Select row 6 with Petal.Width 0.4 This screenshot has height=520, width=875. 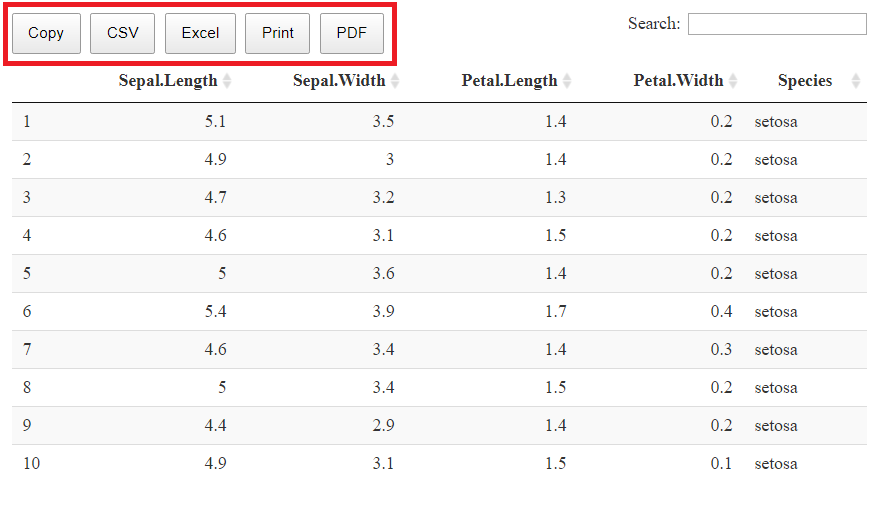pos(439,311)
